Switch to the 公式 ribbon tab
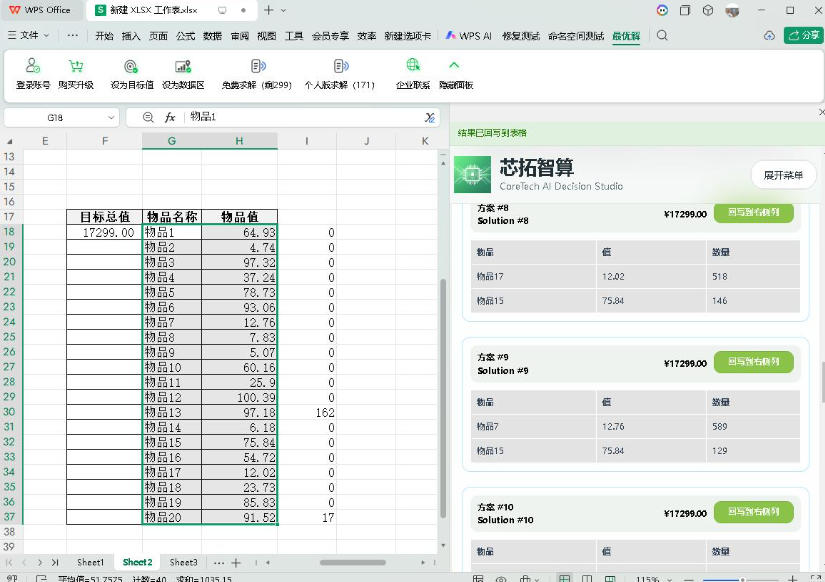 coord(185,36)
